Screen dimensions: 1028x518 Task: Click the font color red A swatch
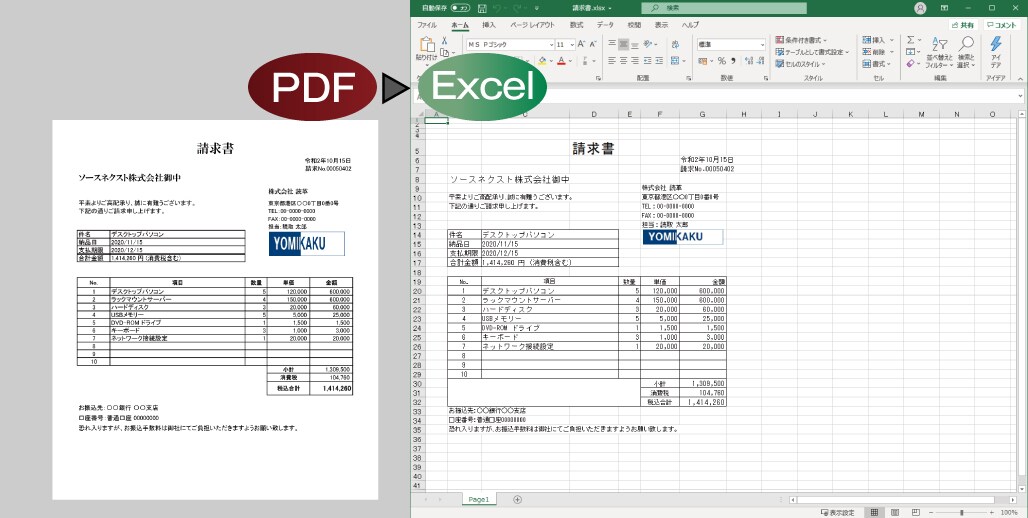click(561, 60)
